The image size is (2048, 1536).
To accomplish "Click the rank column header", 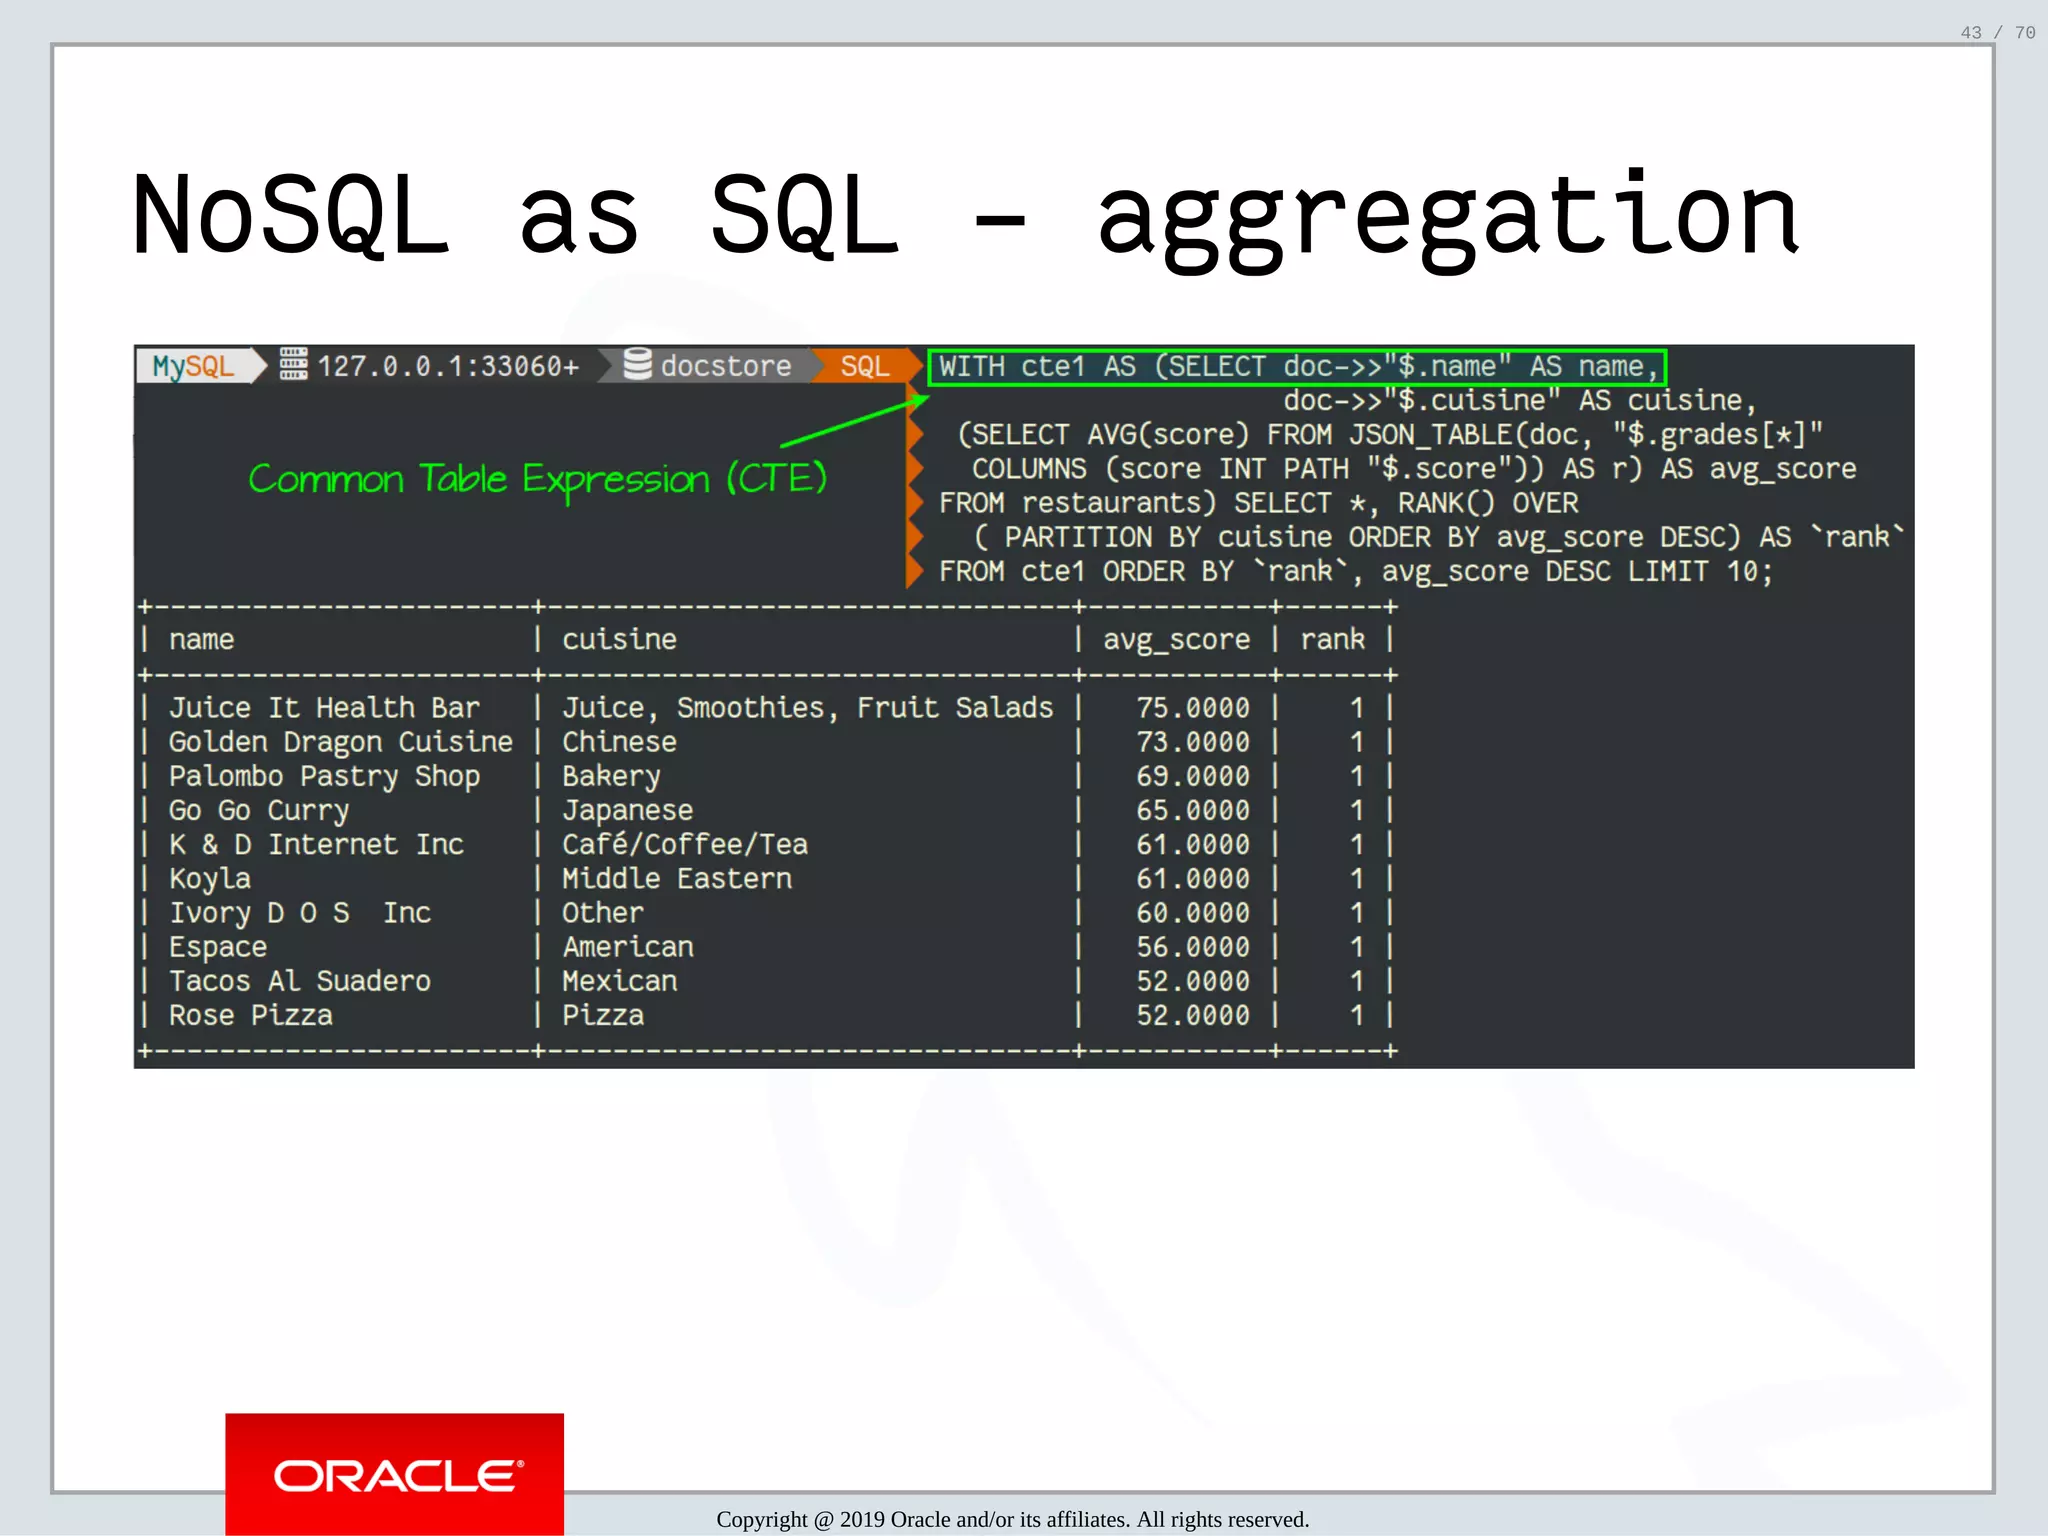I will (1332, 640).
